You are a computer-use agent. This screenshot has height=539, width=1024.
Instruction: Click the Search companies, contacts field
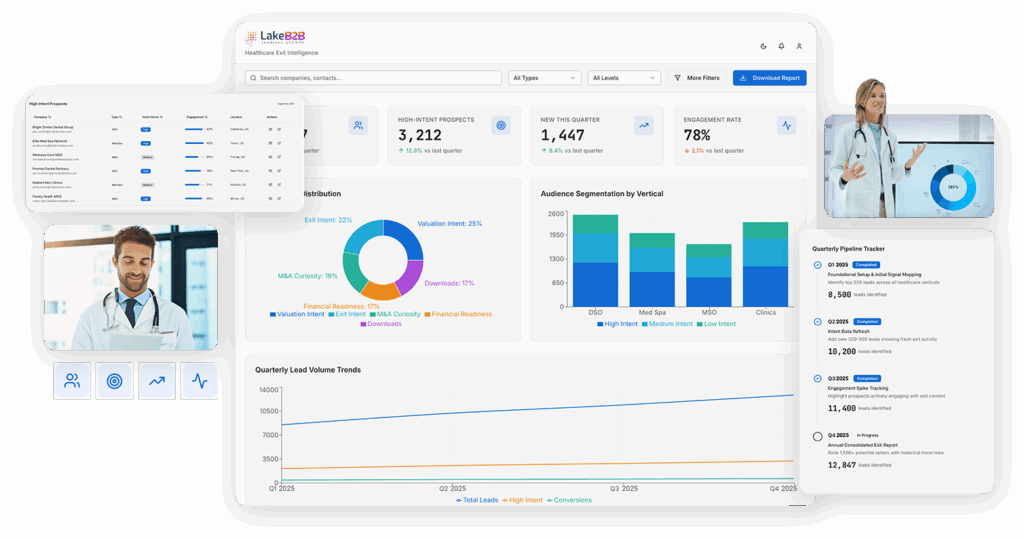pyautogui.click(x=374, y=78)
